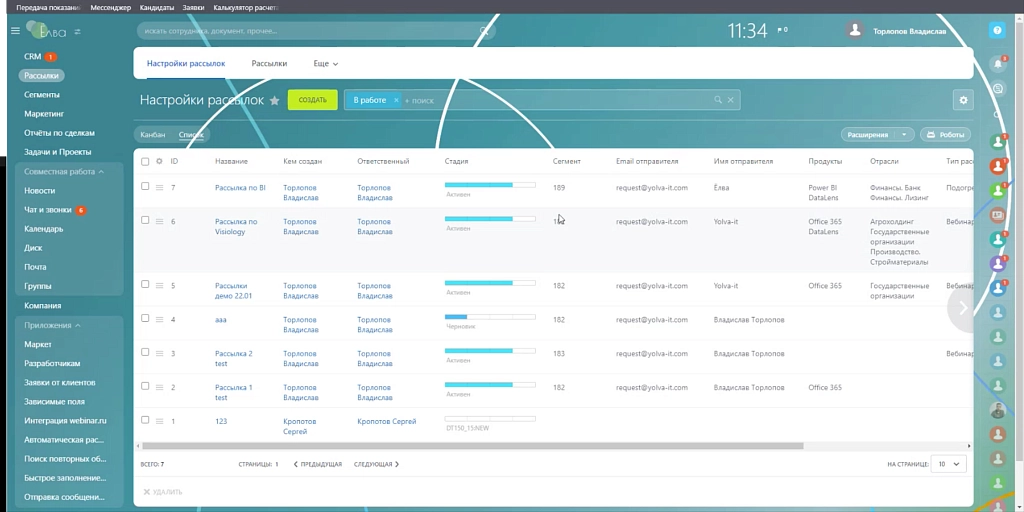Toggle the select-all checkbox in table header
Image resolution: width=1024 pixels, height=512 pixels.
tap(145, 161)
